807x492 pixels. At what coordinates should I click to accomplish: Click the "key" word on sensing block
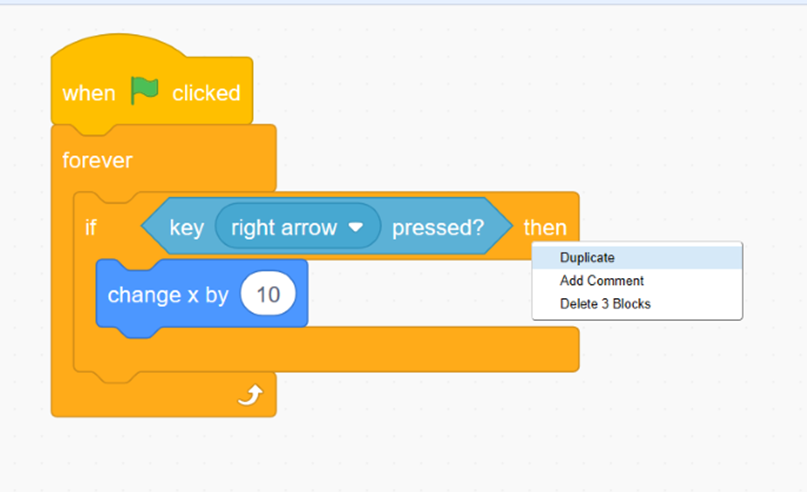(x=186, y=228)
